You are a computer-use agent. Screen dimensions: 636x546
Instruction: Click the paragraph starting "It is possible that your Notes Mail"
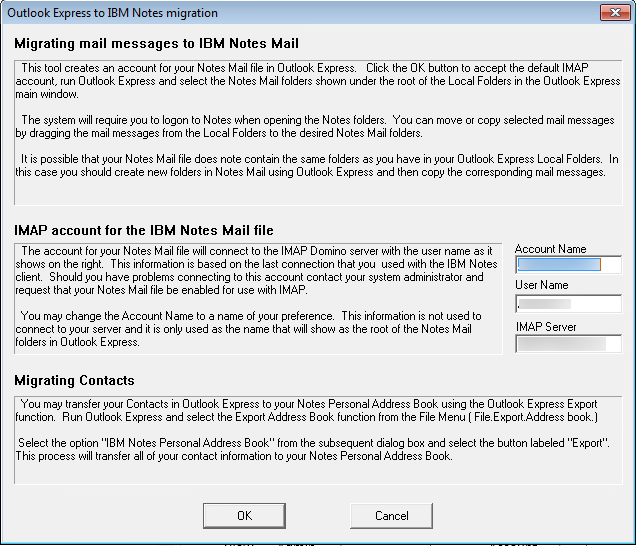pos(317,165)
